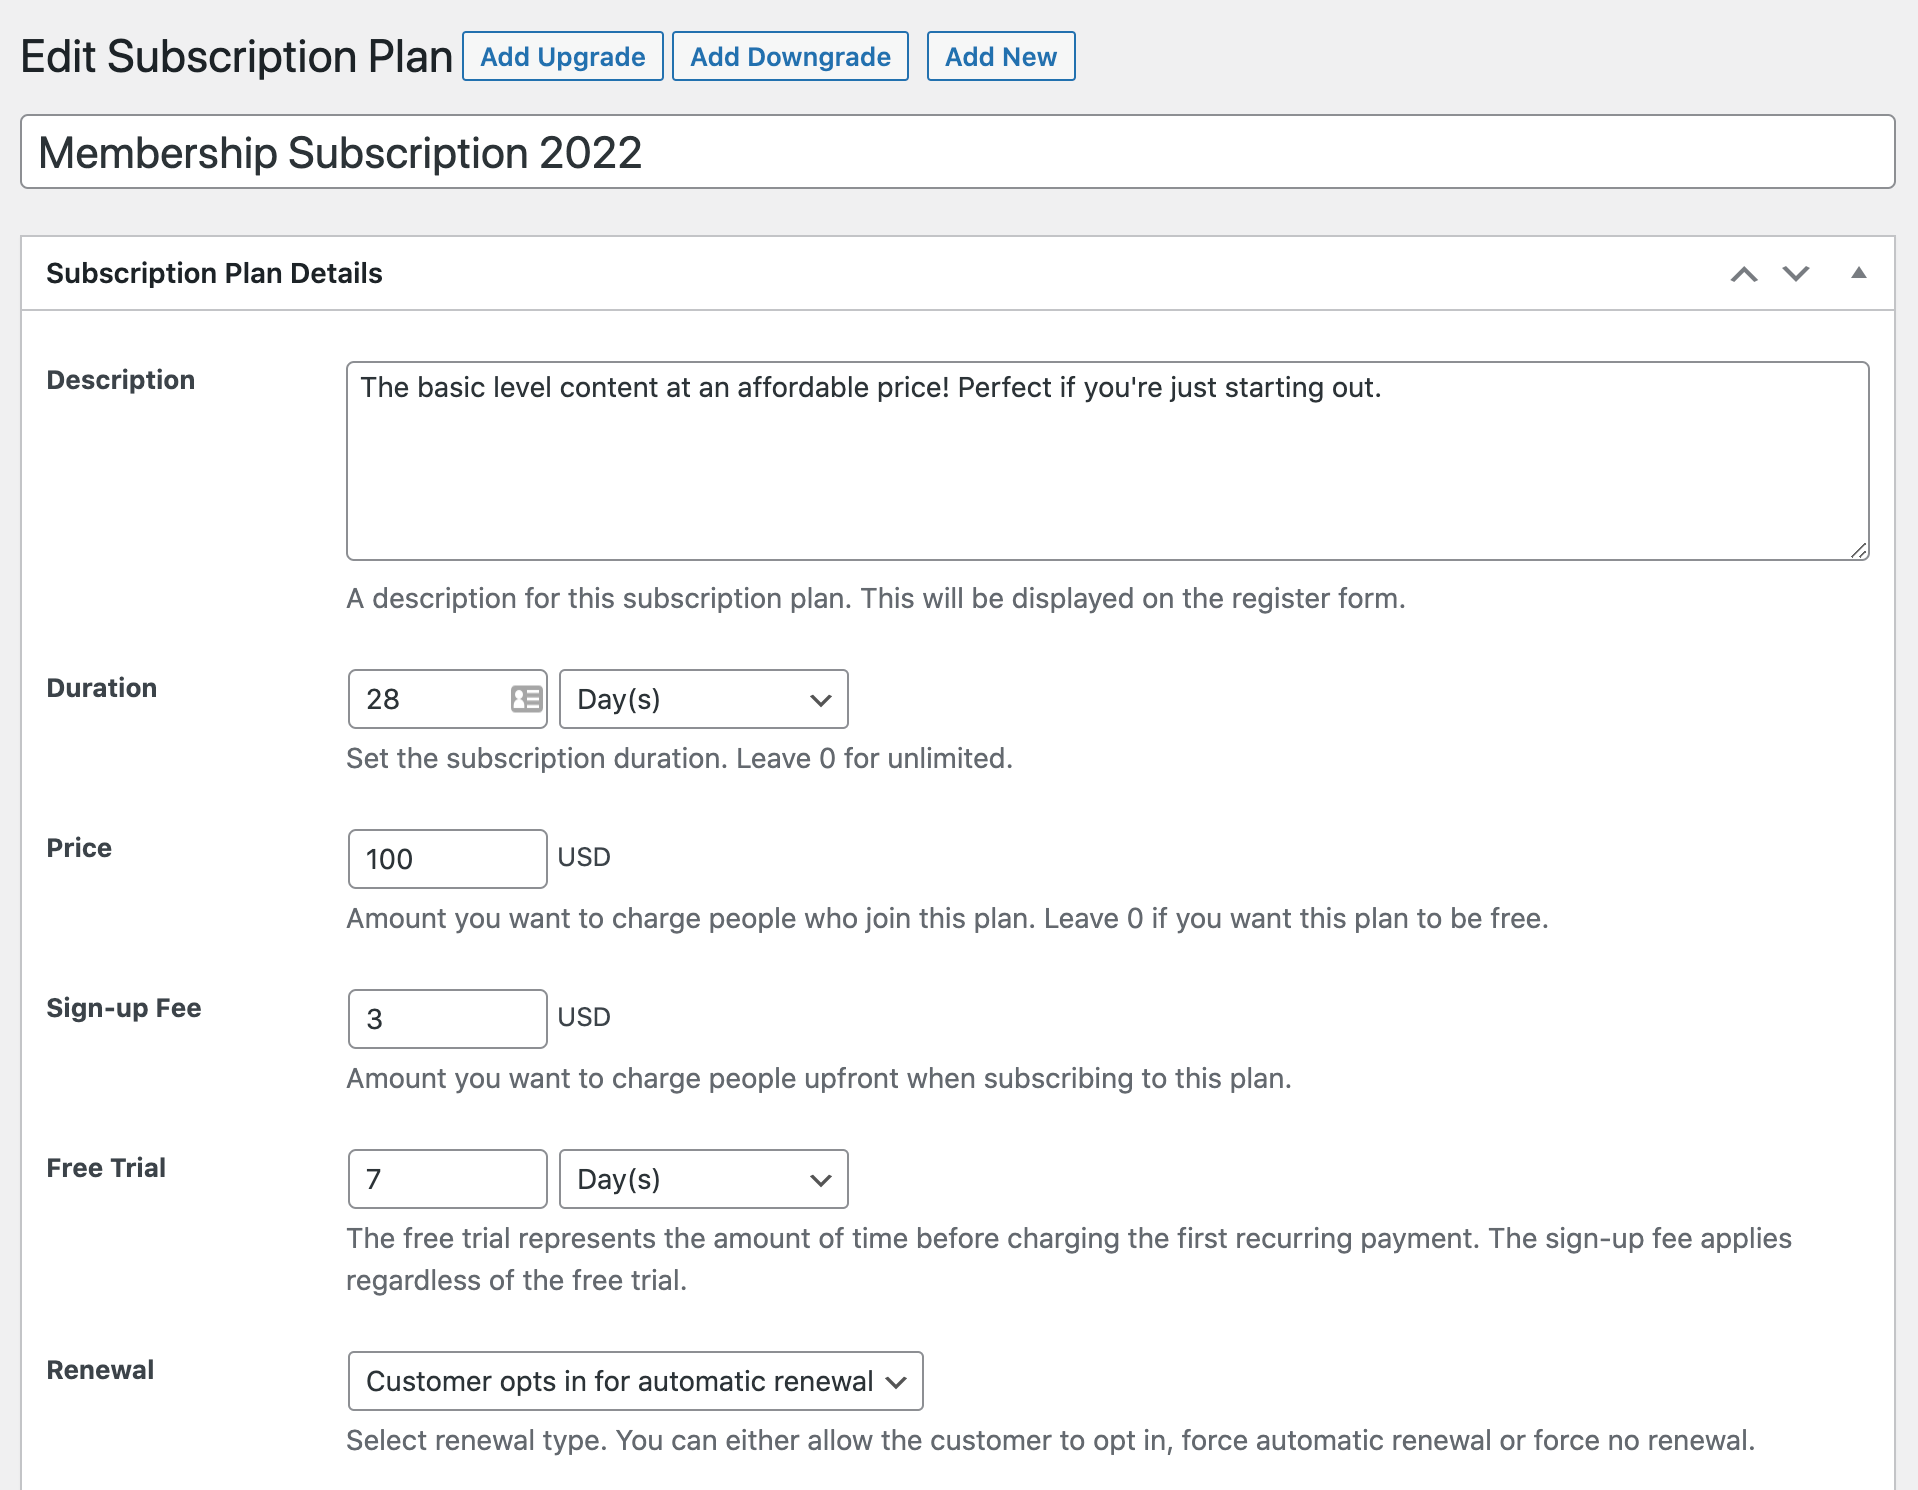Click the Free Trial number field

447,1179
